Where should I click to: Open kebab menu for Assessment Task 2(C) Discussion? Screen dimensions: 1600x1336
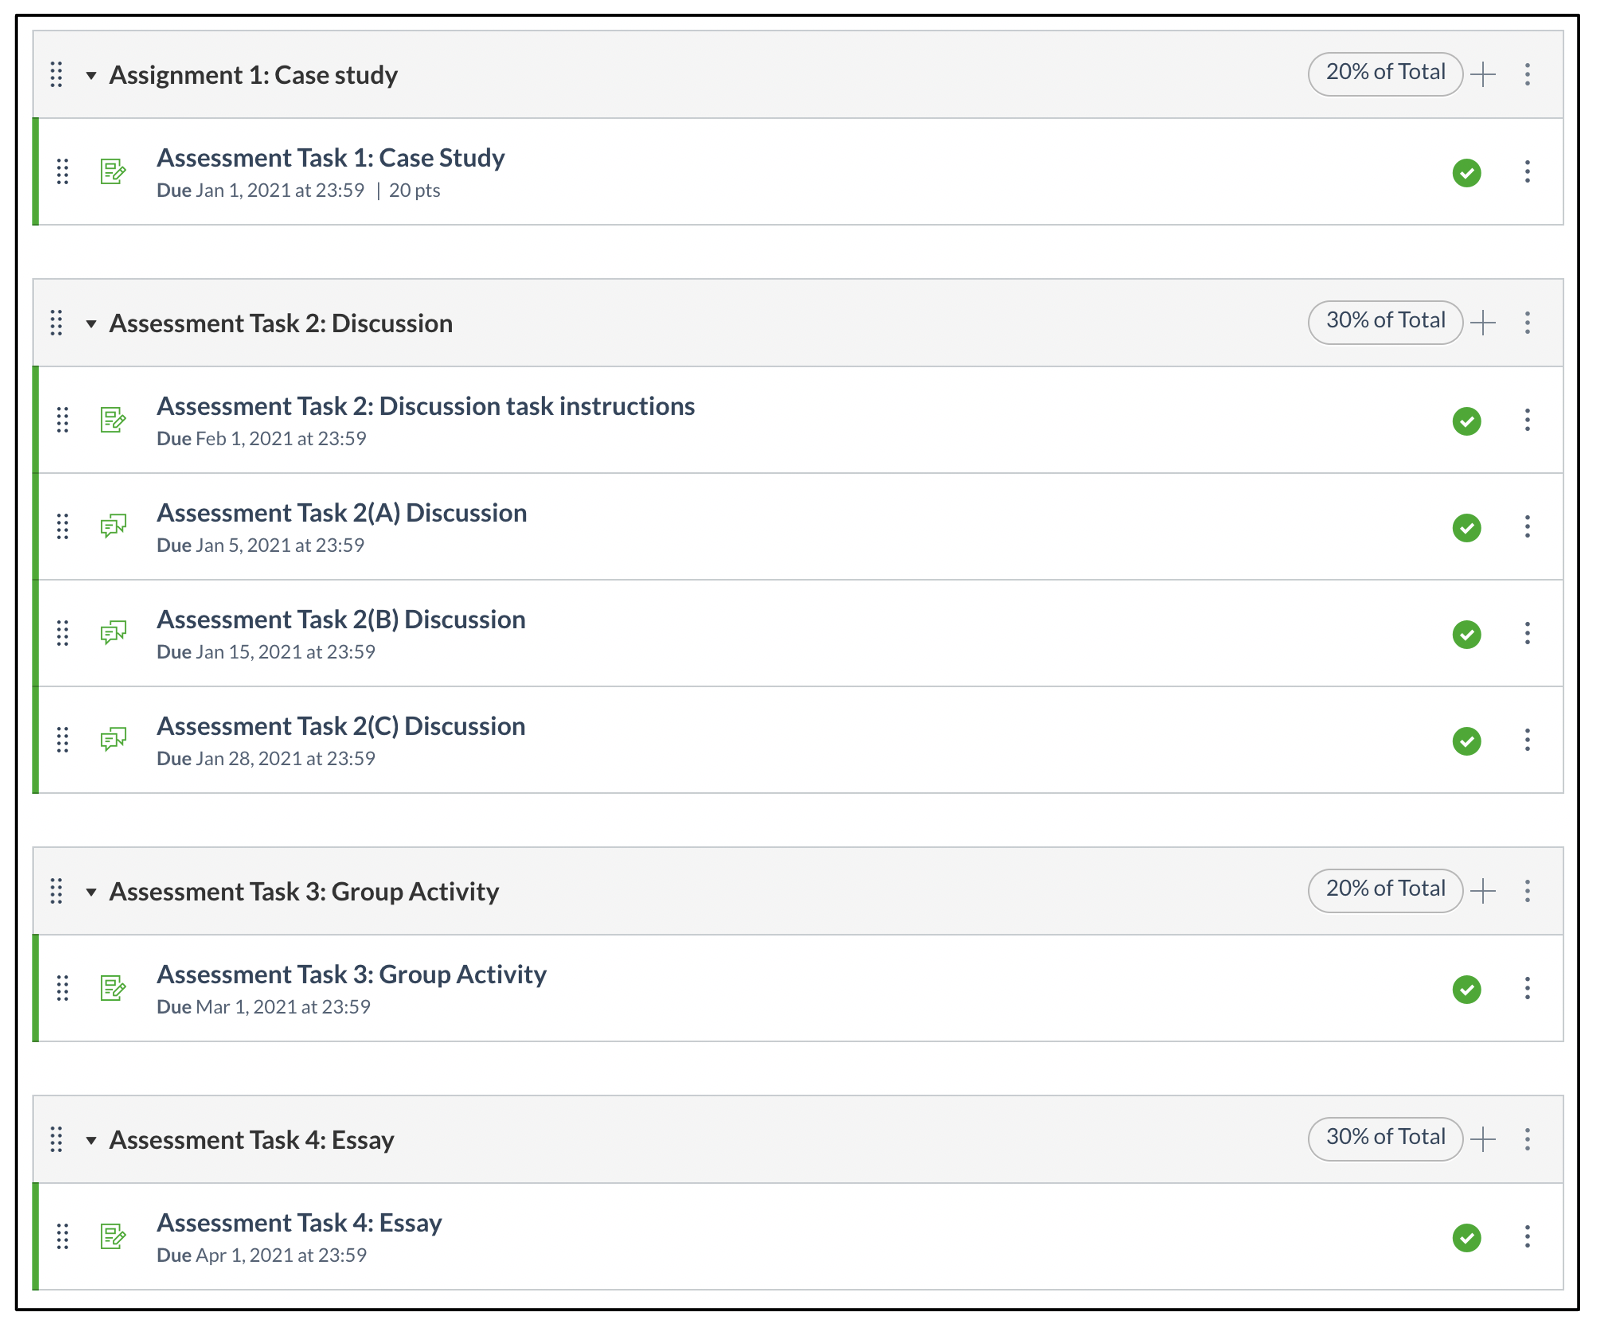point(1527,740)
